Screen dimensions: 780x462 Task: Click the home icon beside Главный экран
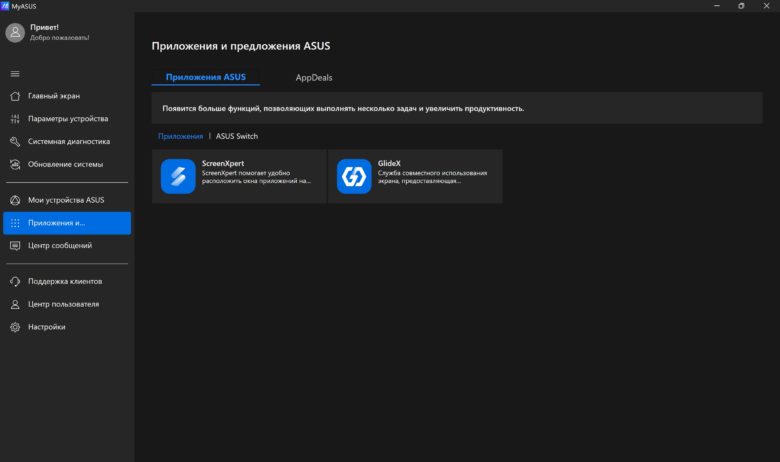15,96
